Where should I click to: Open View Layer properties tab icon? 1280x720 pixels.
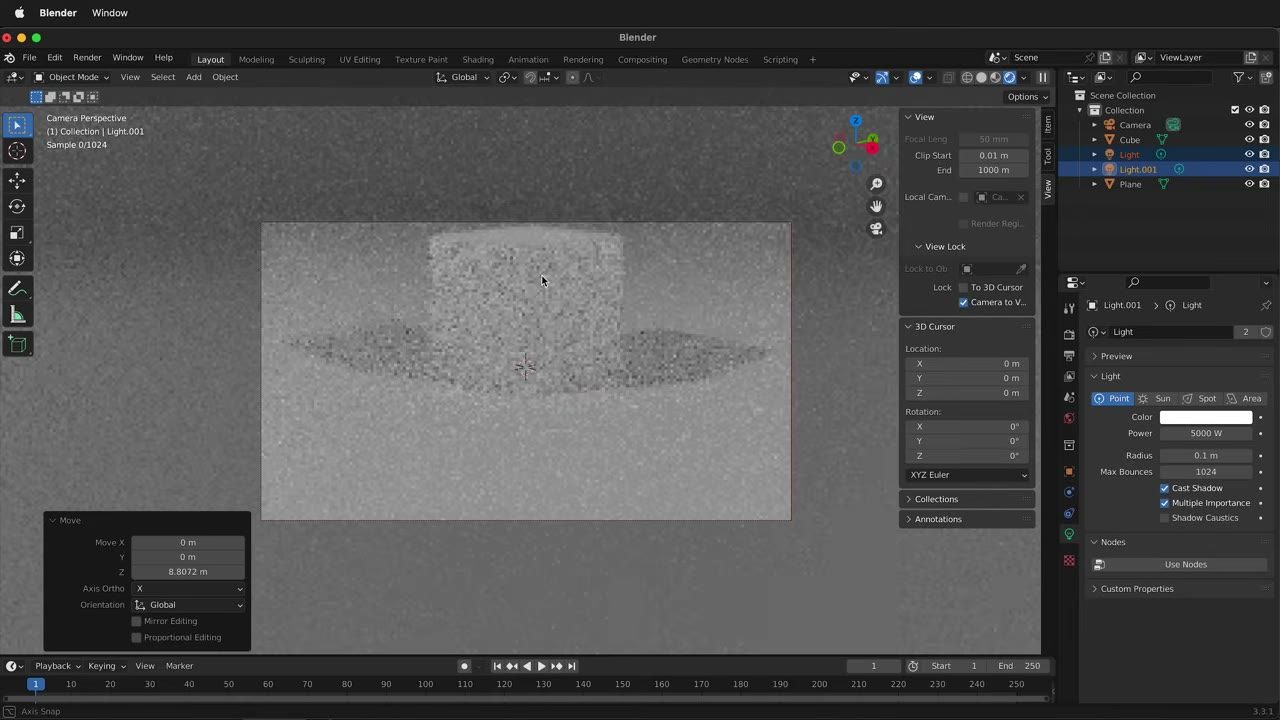click(1069, 376)
